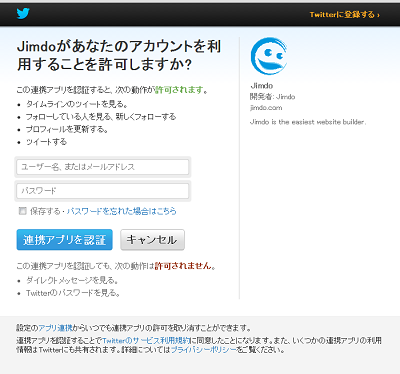Image resolution: width=400 pixels, height=374 pixels.
Task: Click the タイムラインのツイートを見る bullet item
Action: tap(77, 104)
